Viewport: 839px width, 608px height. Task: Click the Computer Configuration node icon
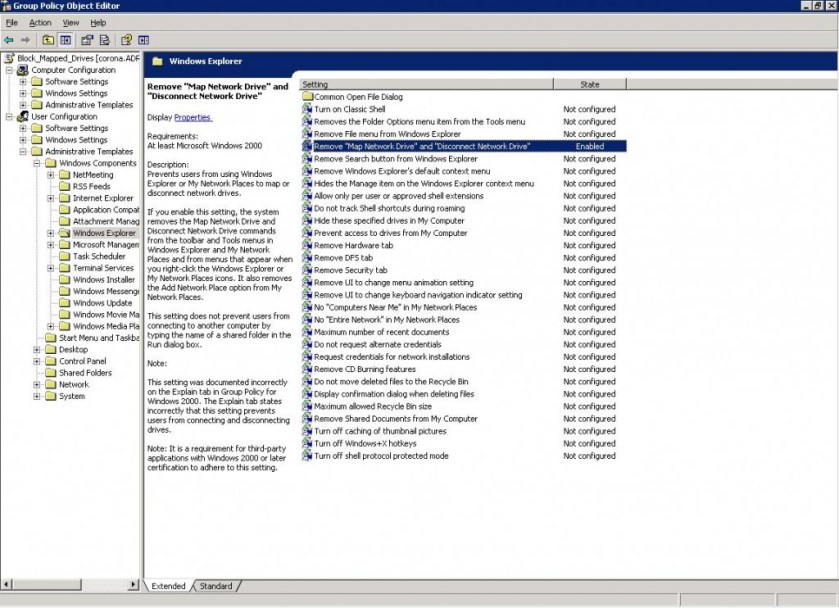(x=23, y=70)
